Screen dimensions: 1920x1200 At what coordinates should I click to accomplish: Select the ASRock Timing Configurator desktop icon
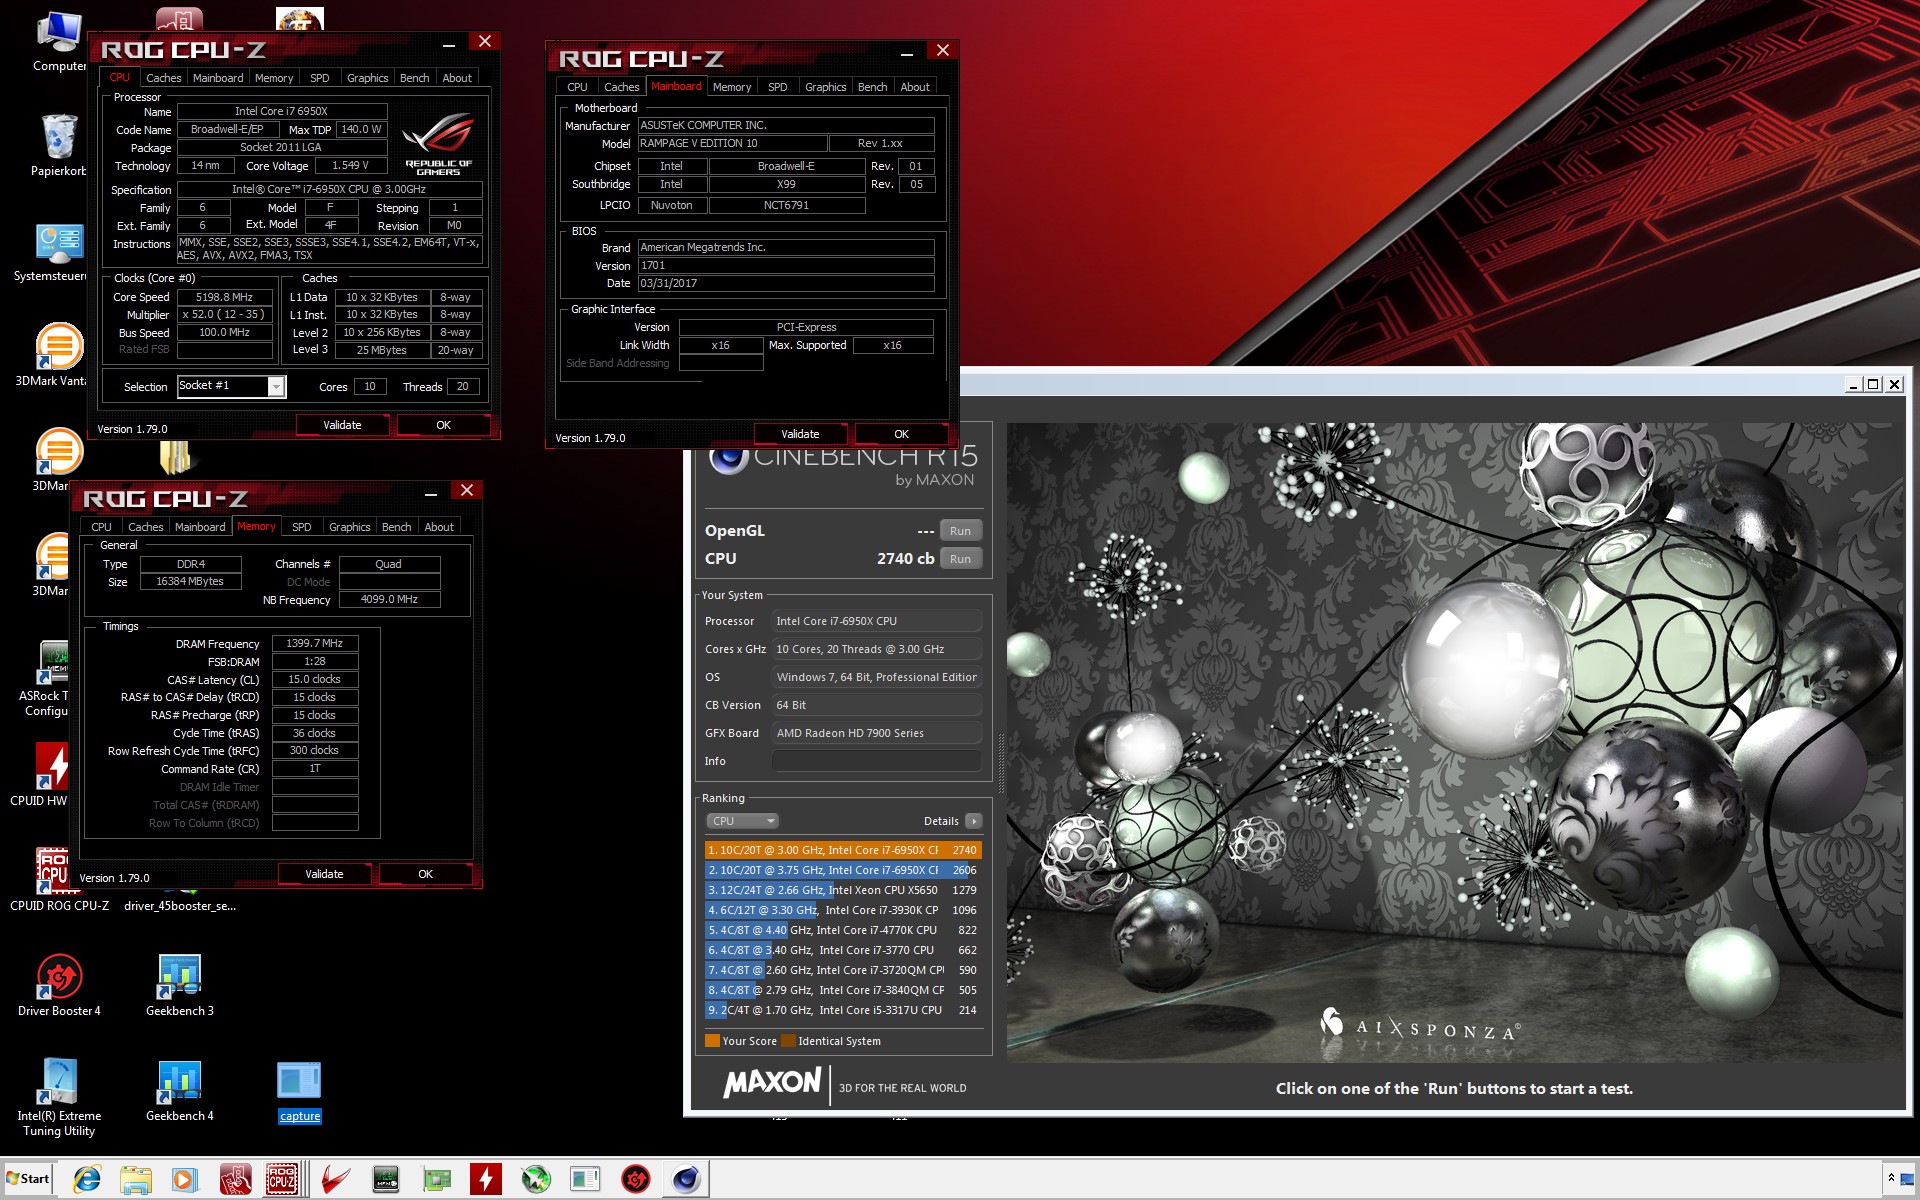pyautogui.click(x=46, y=678)
